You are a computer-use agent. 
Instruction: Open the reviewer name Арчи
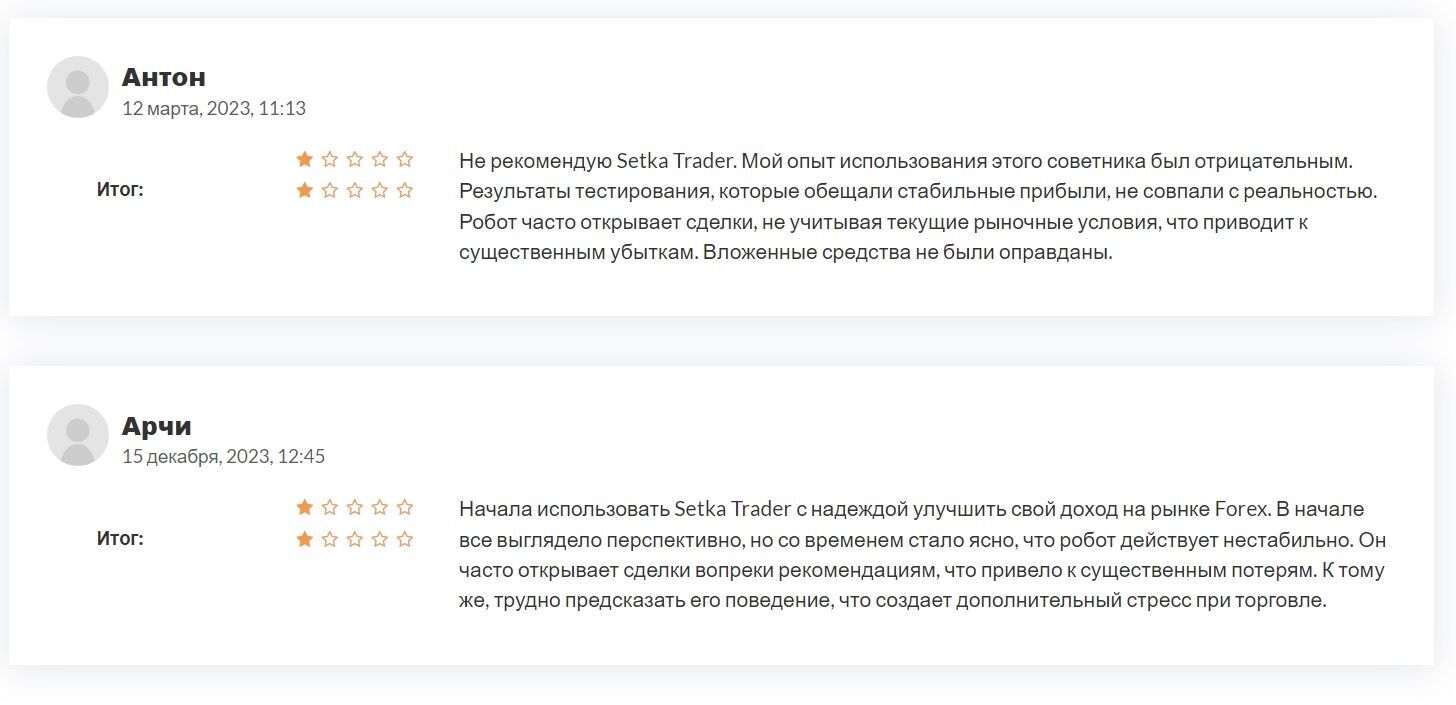tap(157, 426)
